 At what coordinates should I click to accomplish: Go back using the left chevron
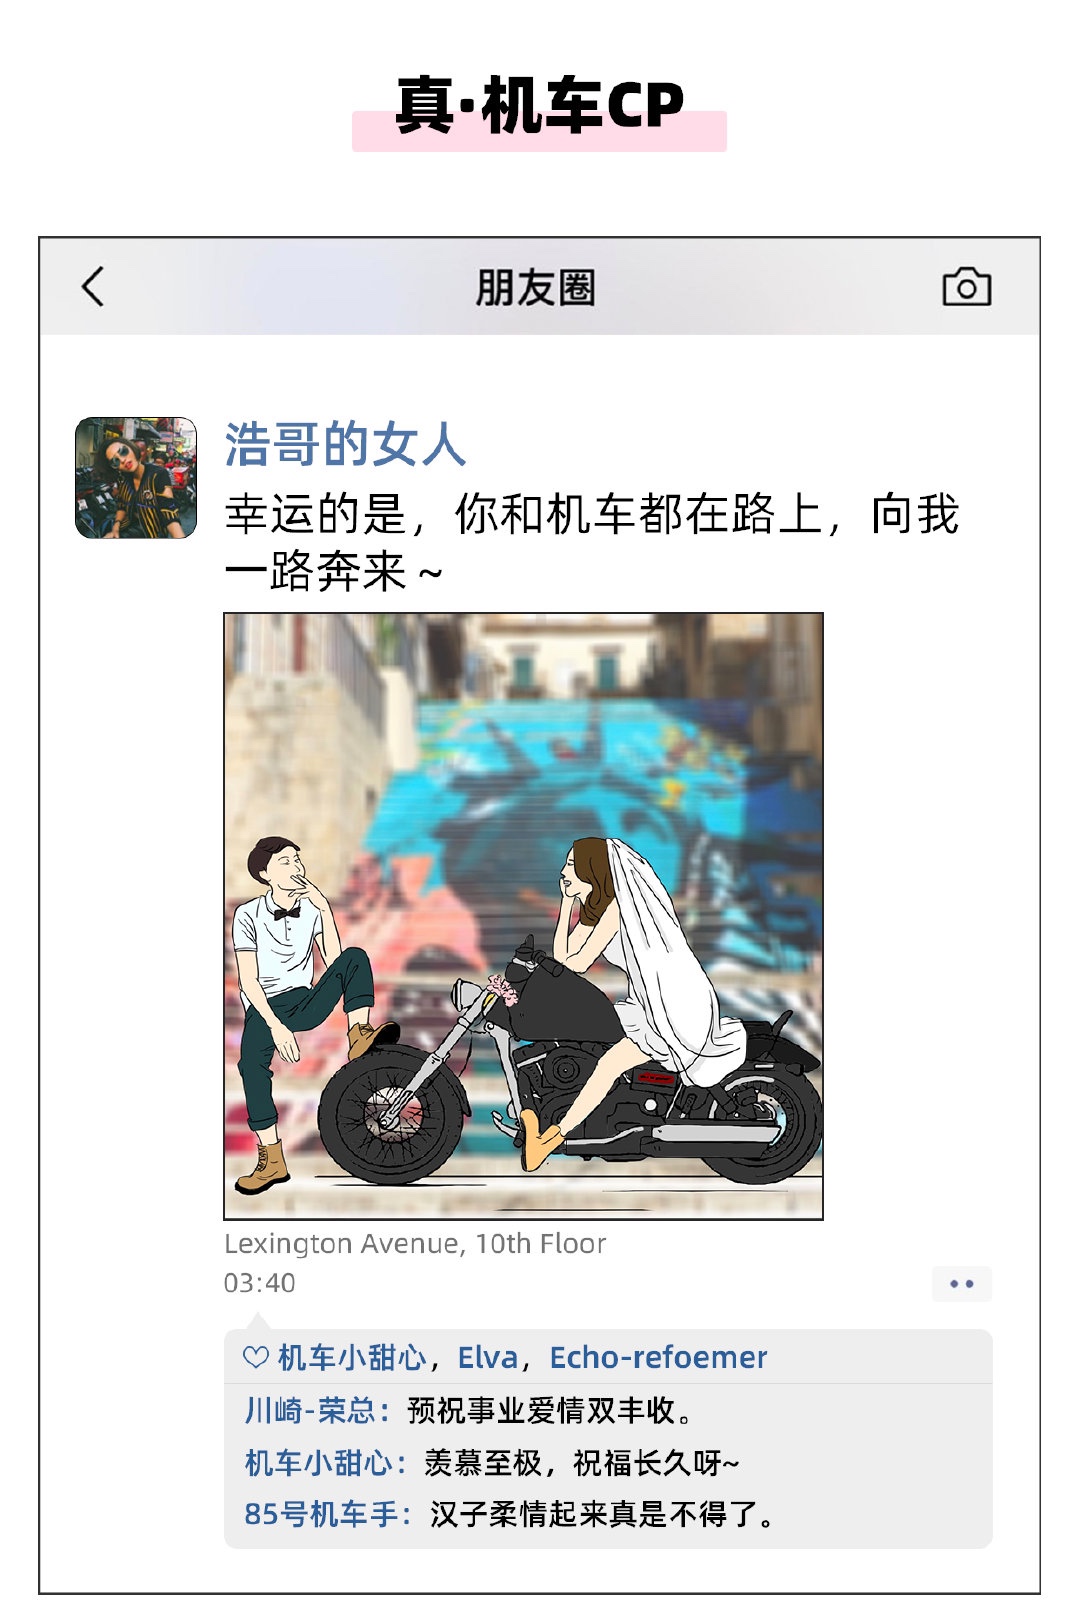[x=93, y=287]
